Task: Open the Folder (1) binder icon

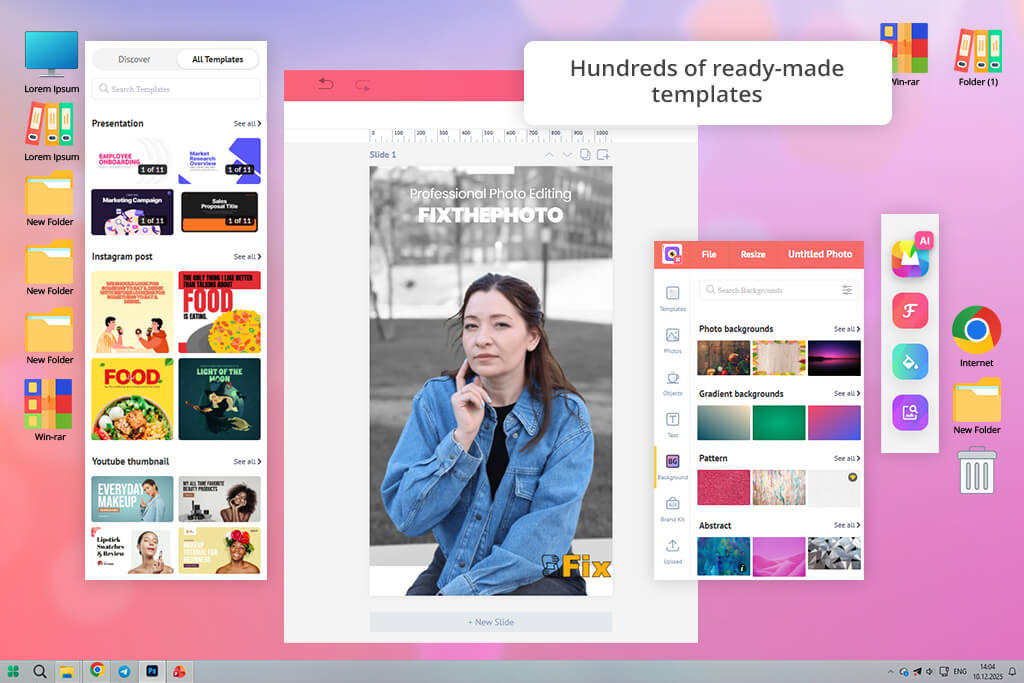Action: pos(978,57)
